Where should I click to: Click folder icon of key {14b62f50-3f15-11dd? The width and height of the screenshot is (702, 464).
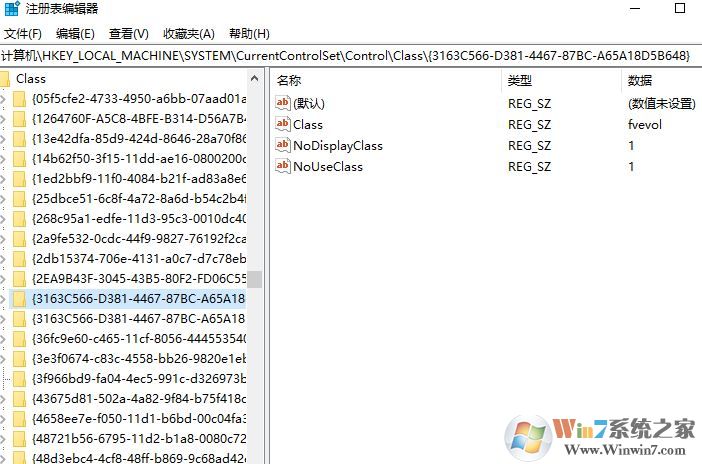(x=19, y=159)
